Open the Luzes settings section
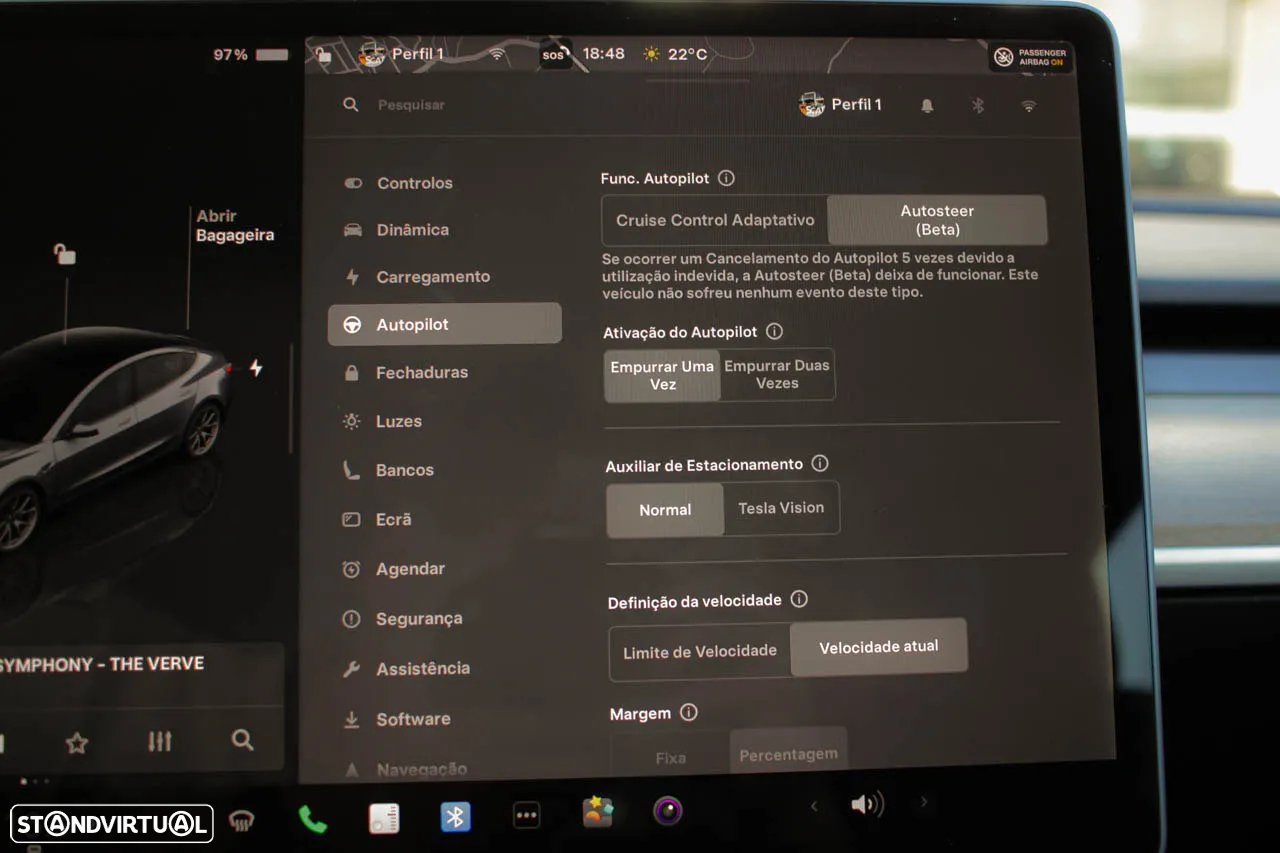The height and width of the screenshot is (853, 1280). pyautogui.click(x=382, y=421)
